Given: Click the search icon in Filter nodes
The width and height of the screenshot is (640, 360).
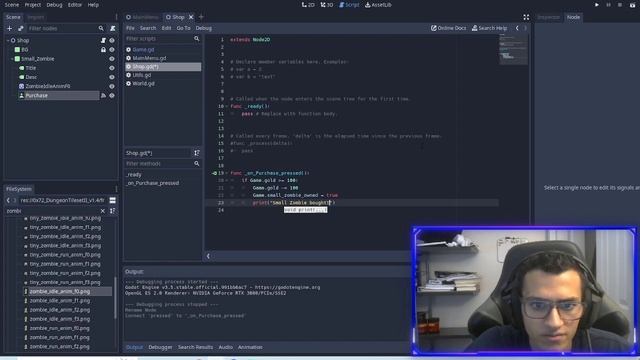Looking at the screenshot, I should (101, 28).
